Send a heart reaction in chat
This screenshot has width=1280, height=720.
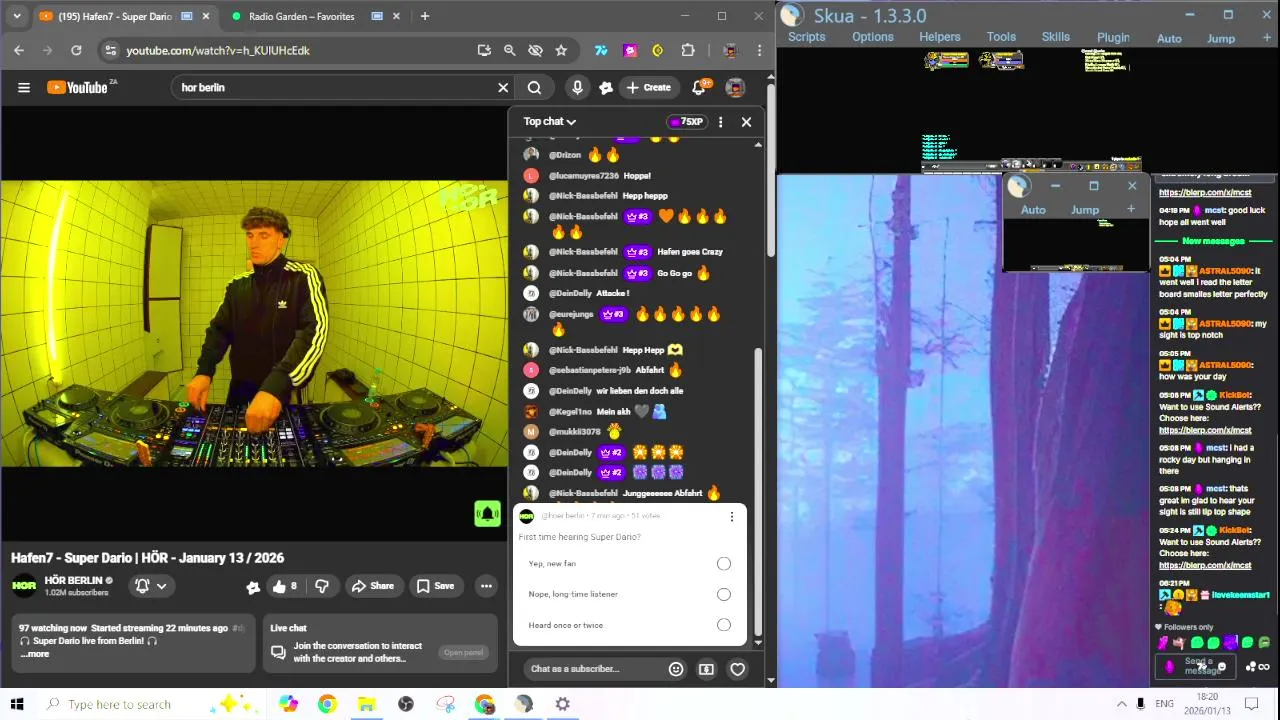tap(737, 669)
